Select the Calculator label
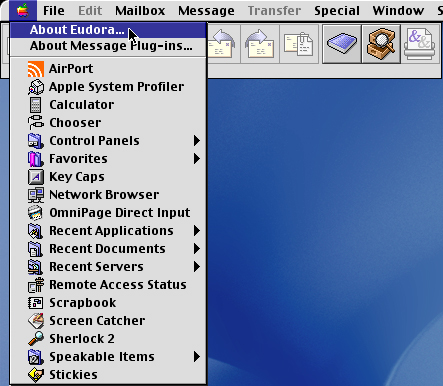443x386 pixels. [x=82, y=105]
